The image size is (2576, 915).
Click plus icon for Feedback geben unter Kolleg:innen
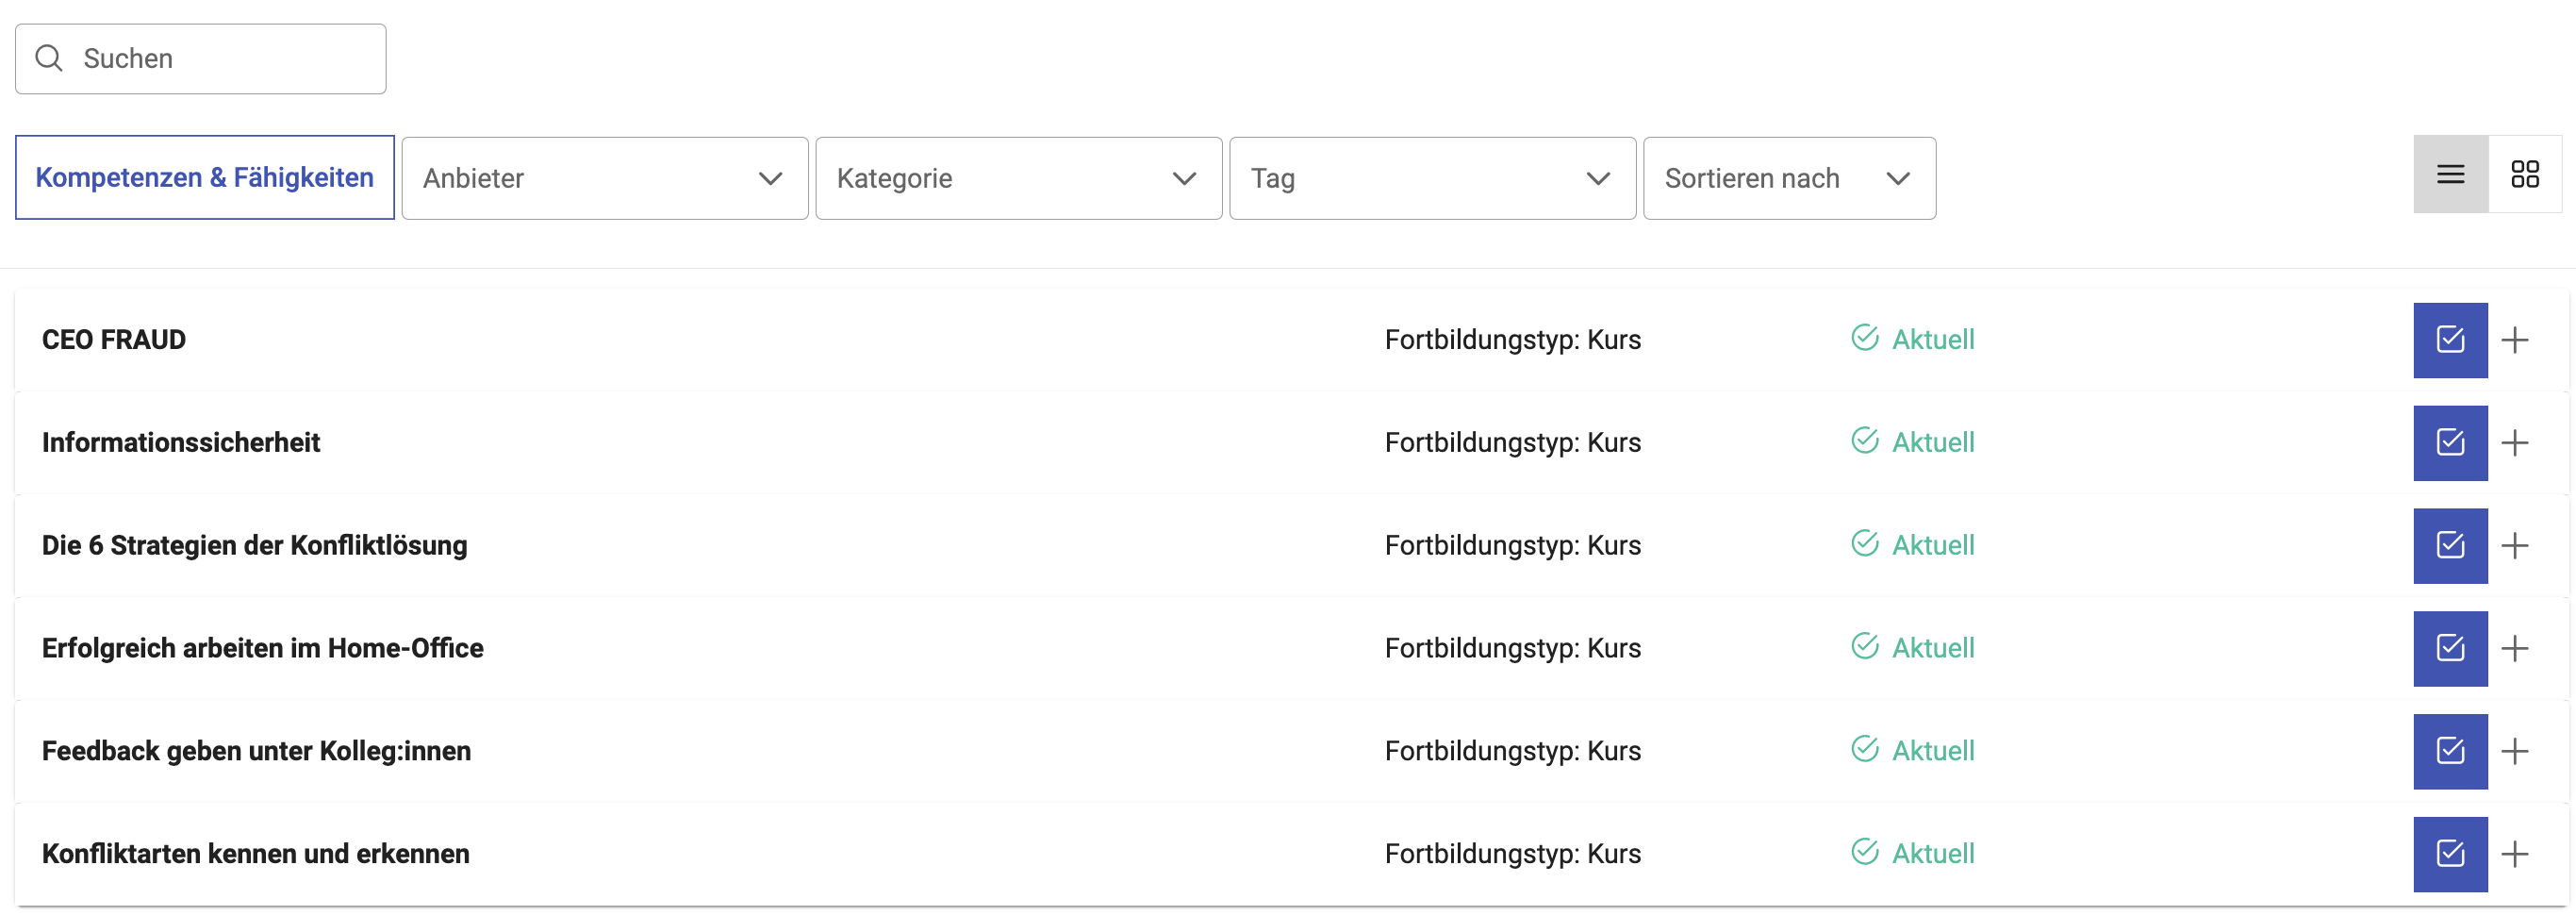(x=2514, y=751)
